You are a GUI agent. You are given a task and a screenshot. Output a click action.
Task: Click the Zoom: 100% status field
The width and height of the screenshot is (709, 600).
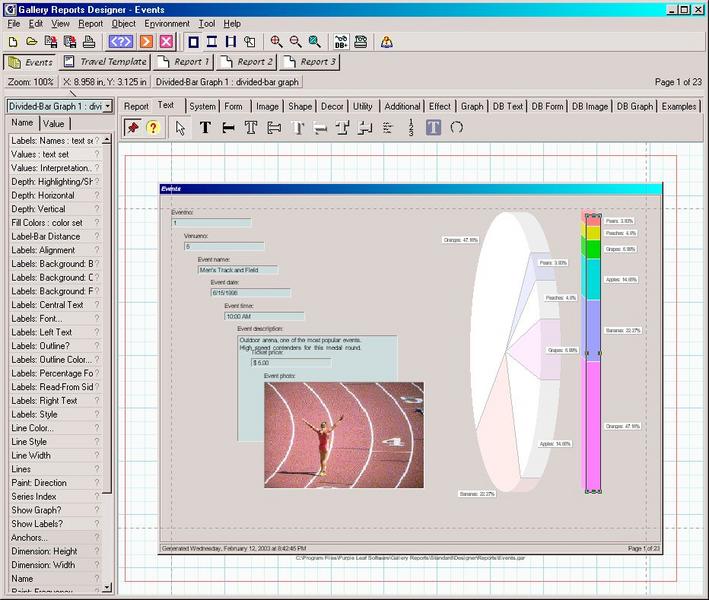pos(31,82)
